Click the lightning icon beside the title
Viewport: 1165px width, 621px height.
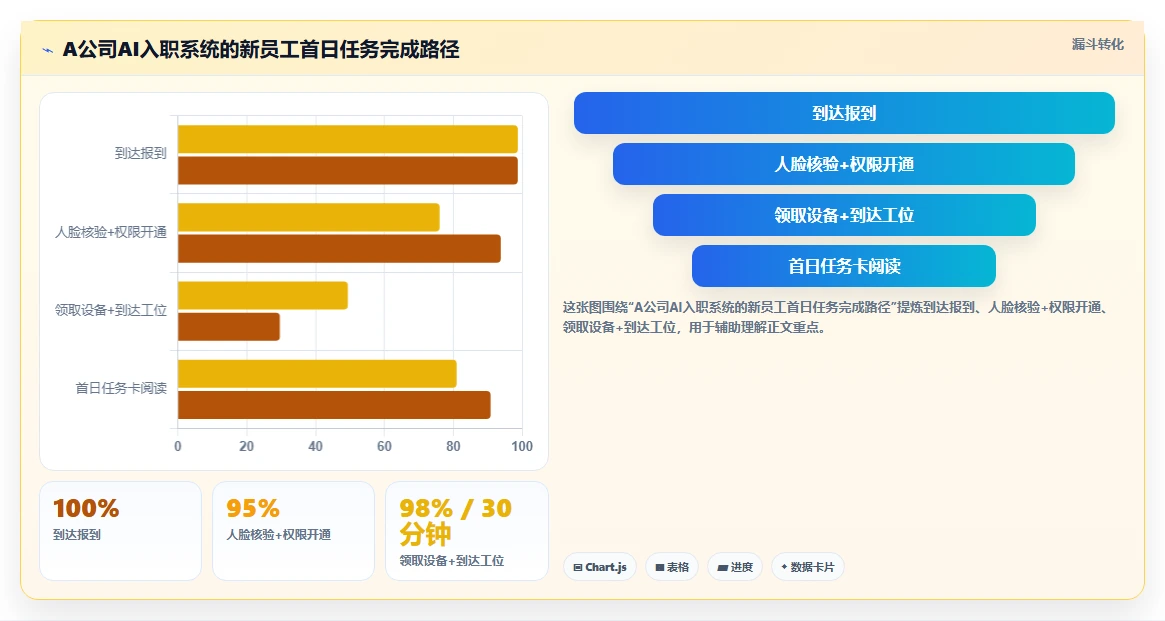point(48,51)
